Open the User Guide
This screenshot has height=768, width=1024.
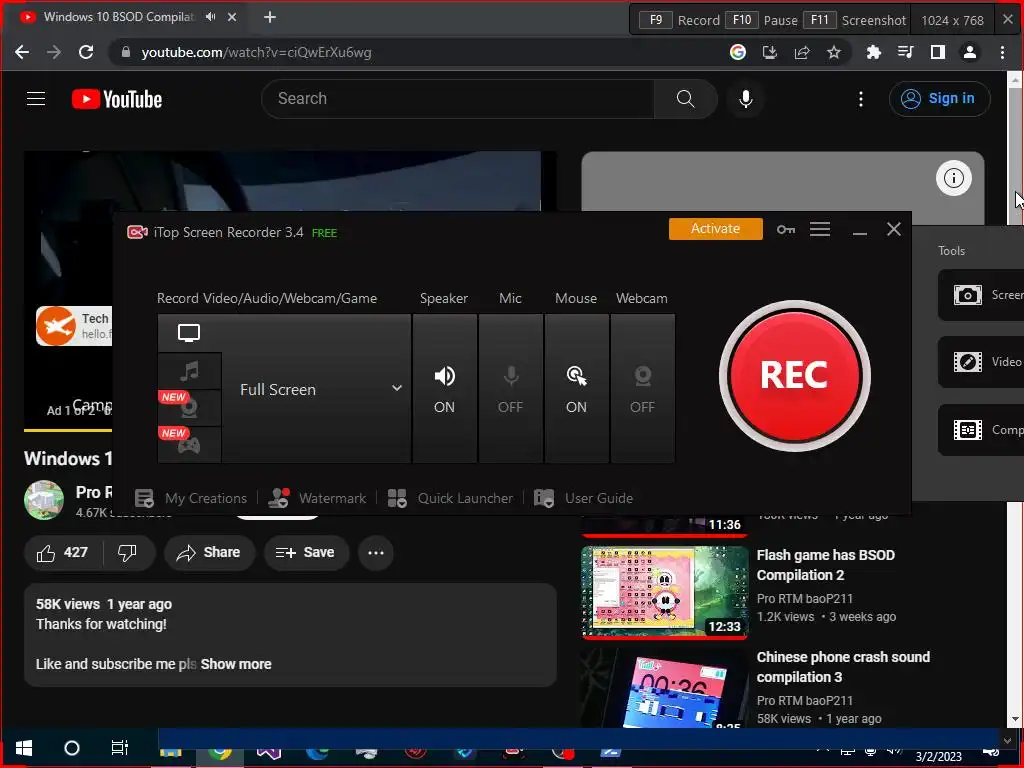point(583,498)
